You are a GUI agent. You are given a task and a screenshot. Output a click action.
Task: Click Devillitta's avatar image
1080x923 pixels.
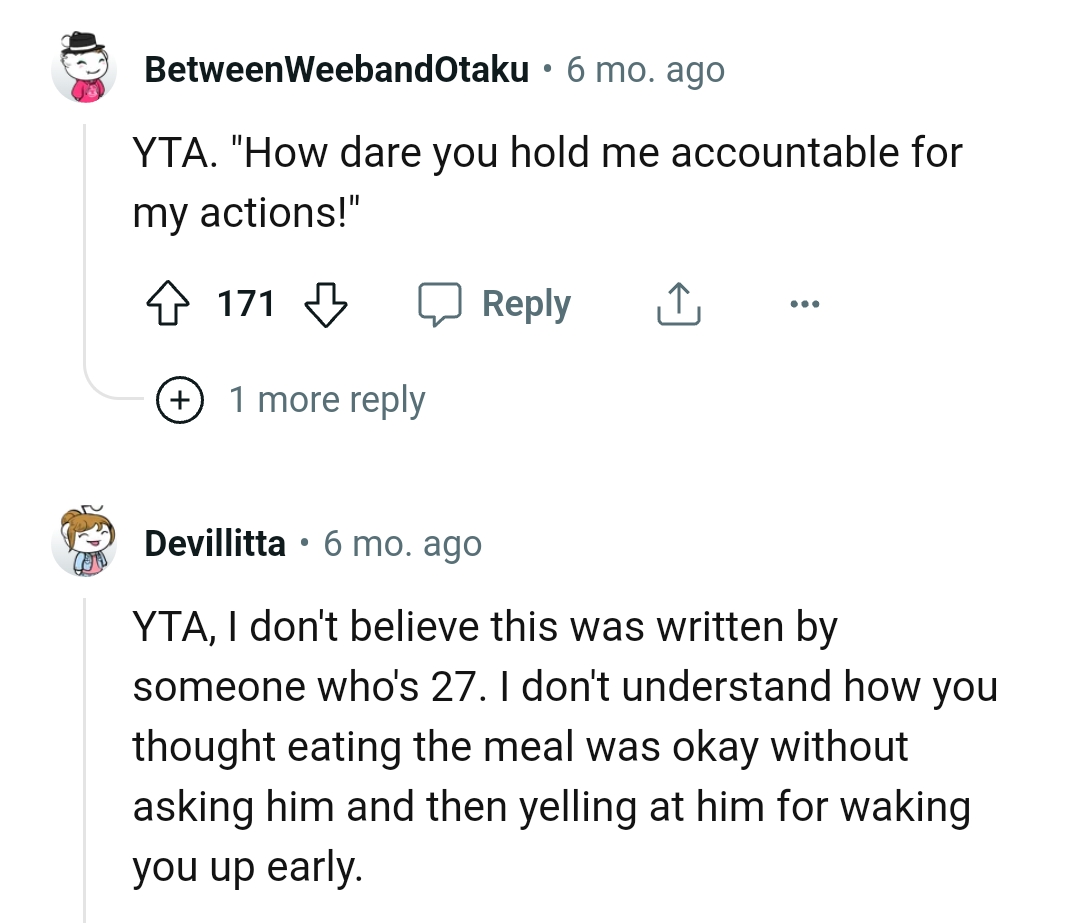click(x=85, y=542)
